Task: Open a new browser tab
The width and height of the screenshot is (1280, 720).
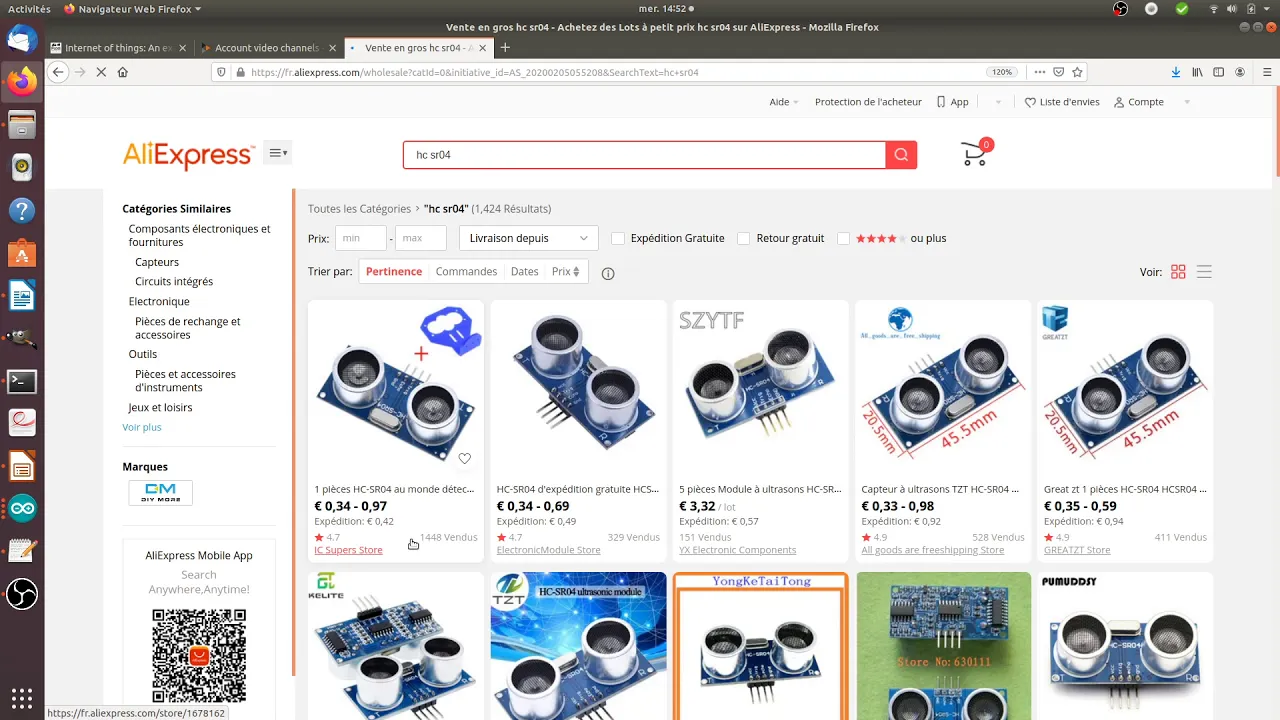Action: tap(505, 47)
